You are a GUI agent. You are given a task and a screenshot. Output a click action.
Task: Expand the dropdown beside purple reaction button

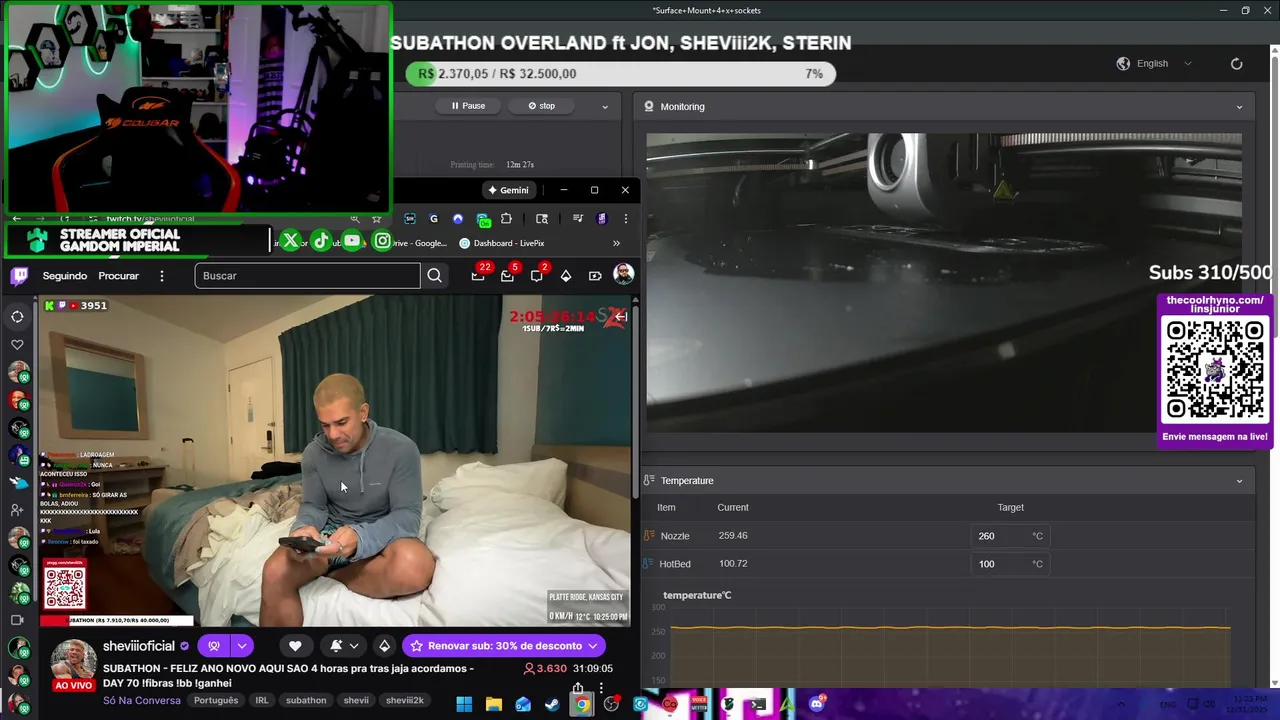point(242,646)
